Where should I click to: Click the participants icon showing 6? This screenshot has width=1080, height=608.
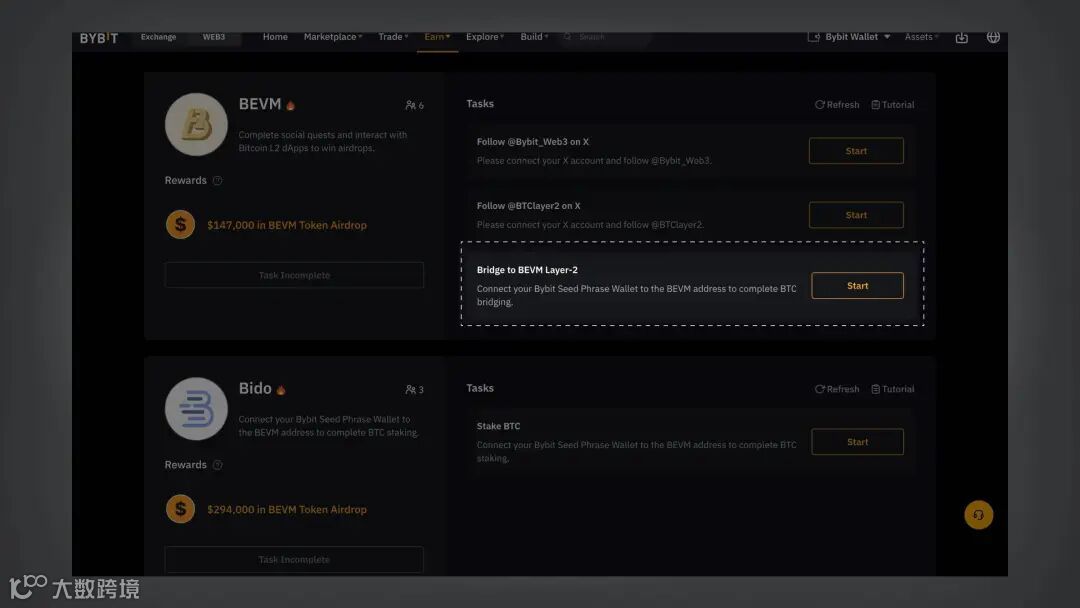[411, 105]
